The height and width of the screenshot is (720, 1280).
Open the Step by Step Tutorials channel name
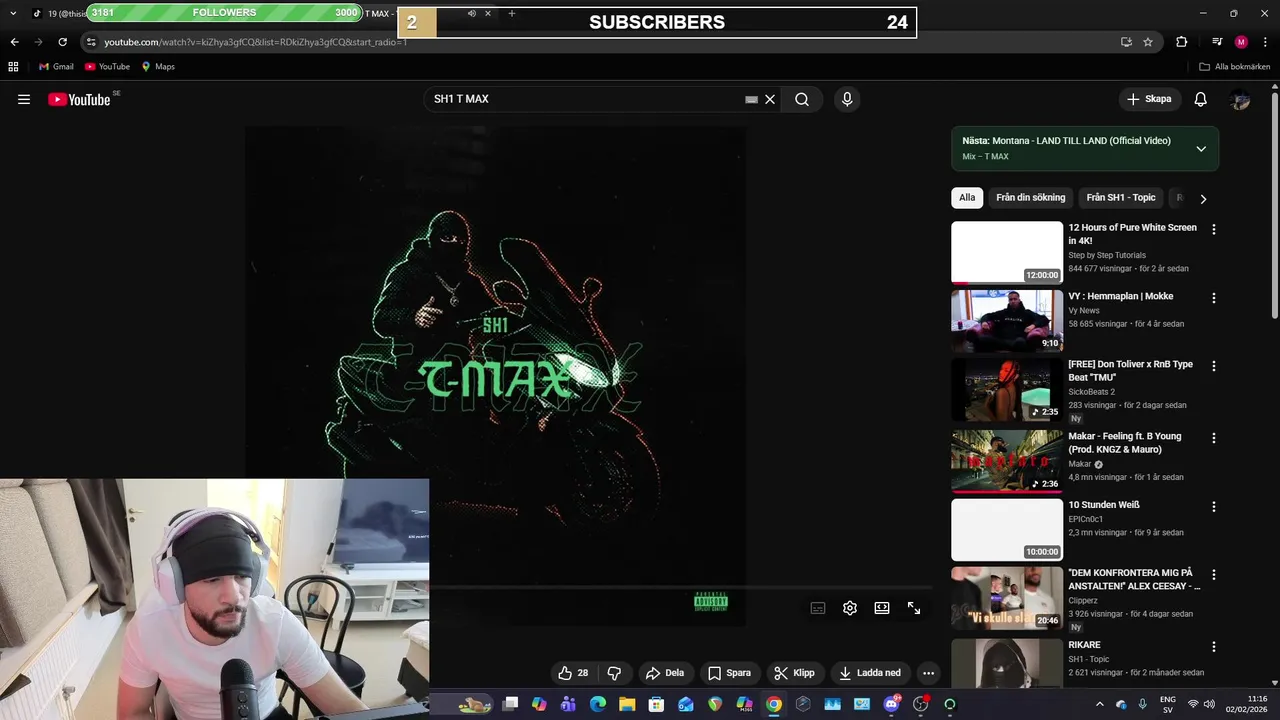point(1107,255)
